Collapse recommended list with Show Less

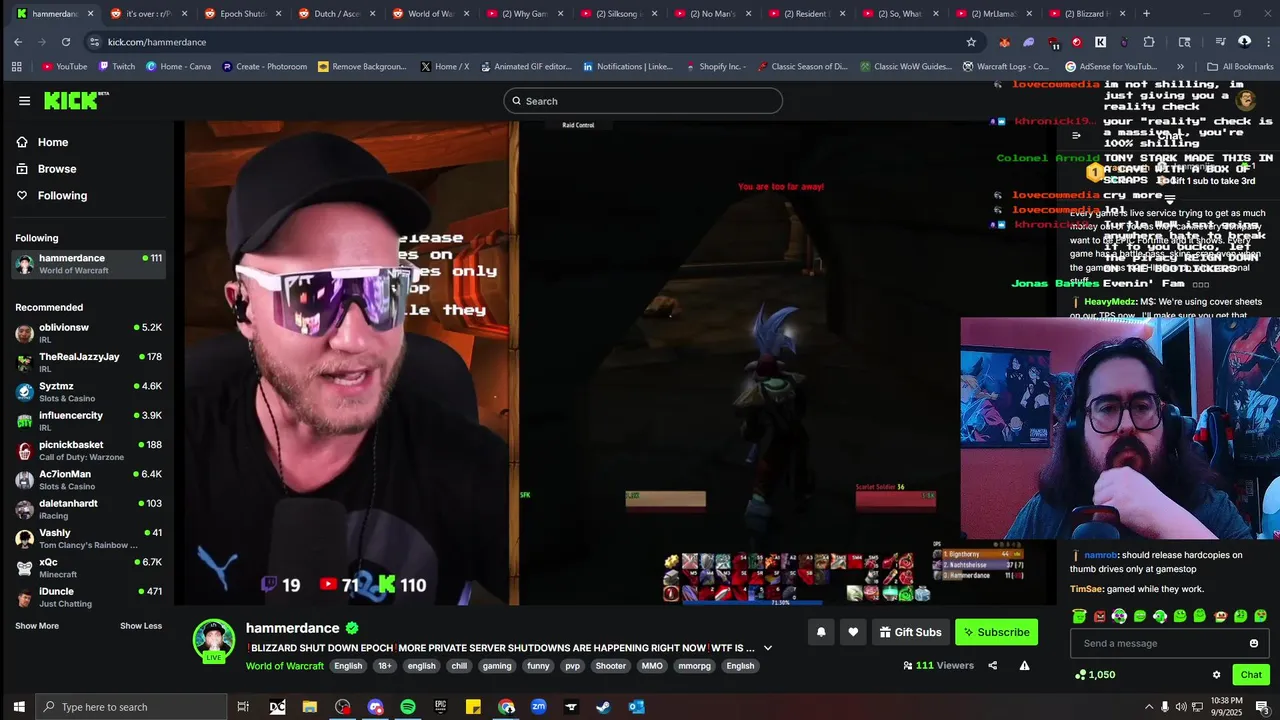pyautogui.click(x=141, y=626)
